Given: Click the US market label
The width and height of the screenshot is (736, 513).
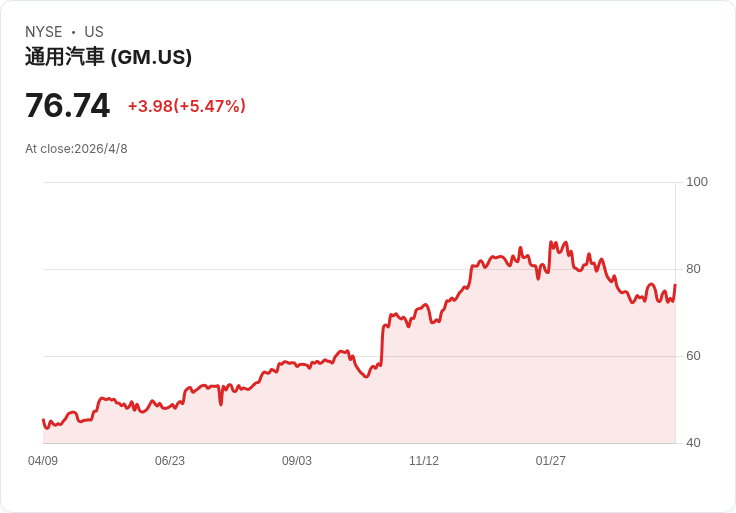Looking at the screenshot, I should (x=94, y=32).
